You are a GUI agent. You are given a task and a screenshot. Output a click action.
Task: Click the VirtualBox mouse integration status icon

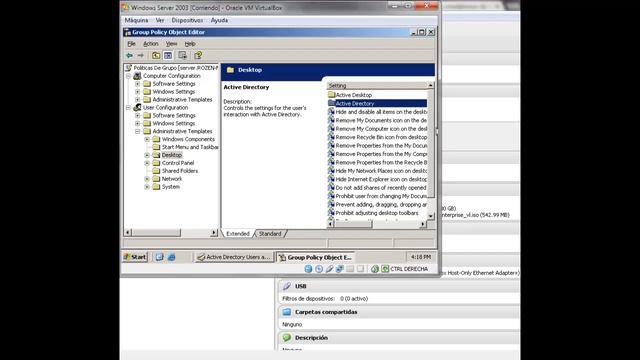375,269
